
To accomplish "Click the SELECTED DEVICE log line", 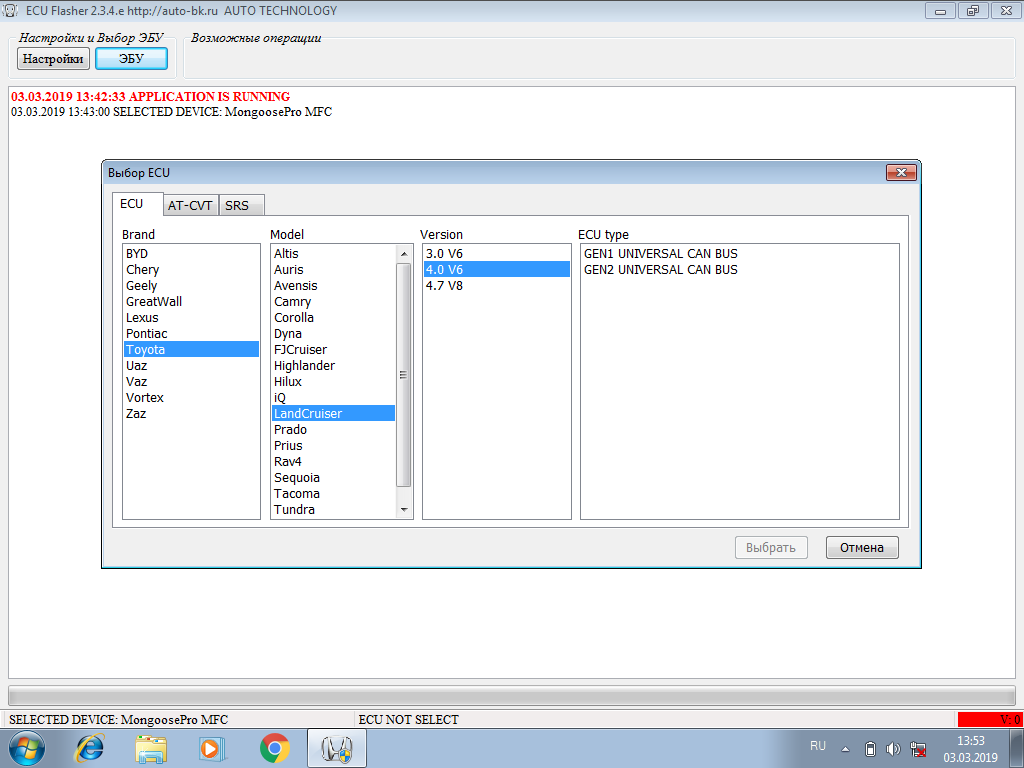I will point(171,112).
